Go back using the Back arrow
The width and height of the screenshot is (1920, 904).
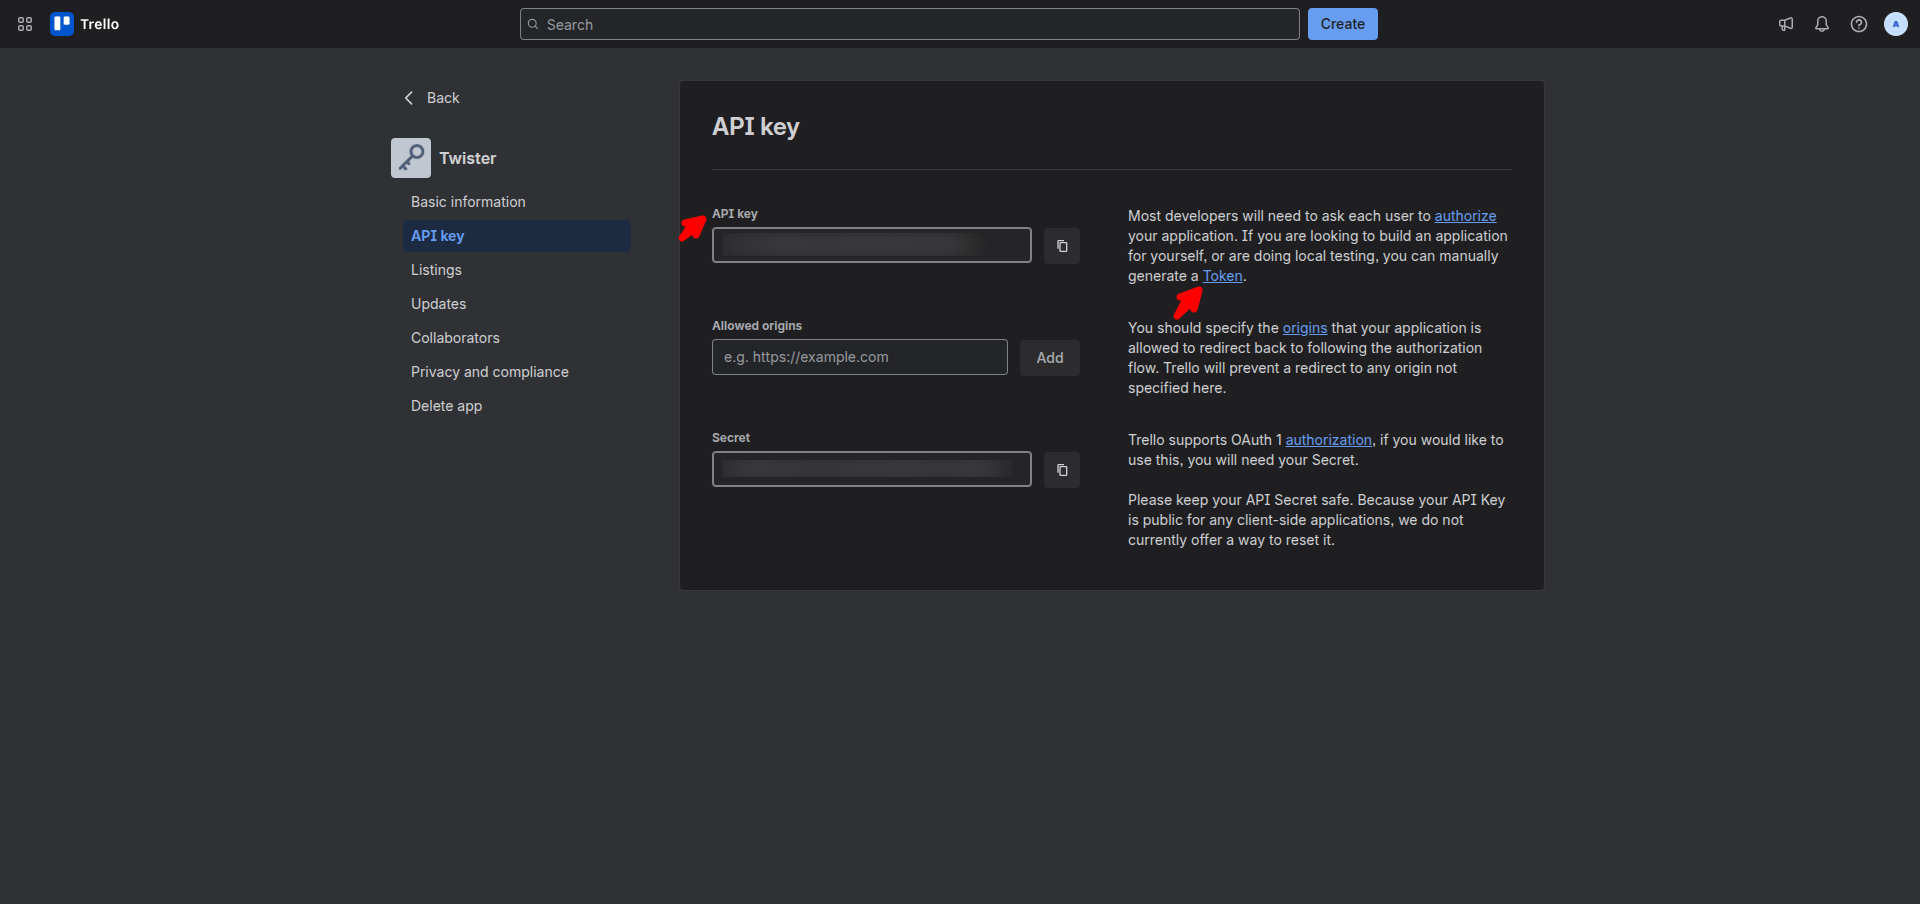[431, 98]
